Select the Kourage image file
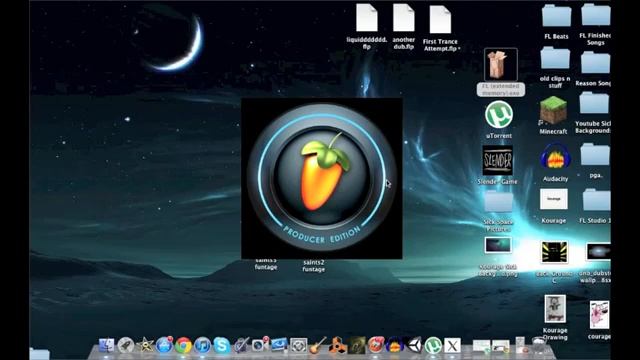The height and width of the screenshot is (360, 640). [x=554, y=199]
